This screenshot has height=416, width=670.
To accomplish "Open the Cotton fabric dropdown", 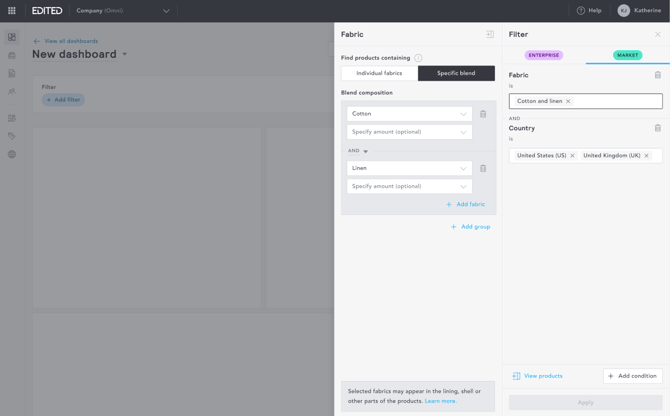I will [409, 114].
